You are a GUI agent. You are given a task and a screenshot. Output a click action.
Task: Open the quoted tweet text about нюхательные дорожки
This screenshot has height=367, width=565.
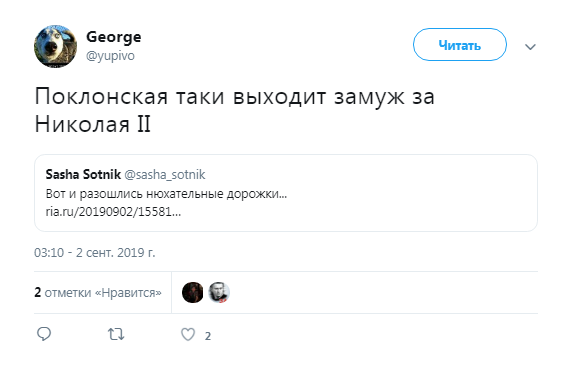pos(166,194)
